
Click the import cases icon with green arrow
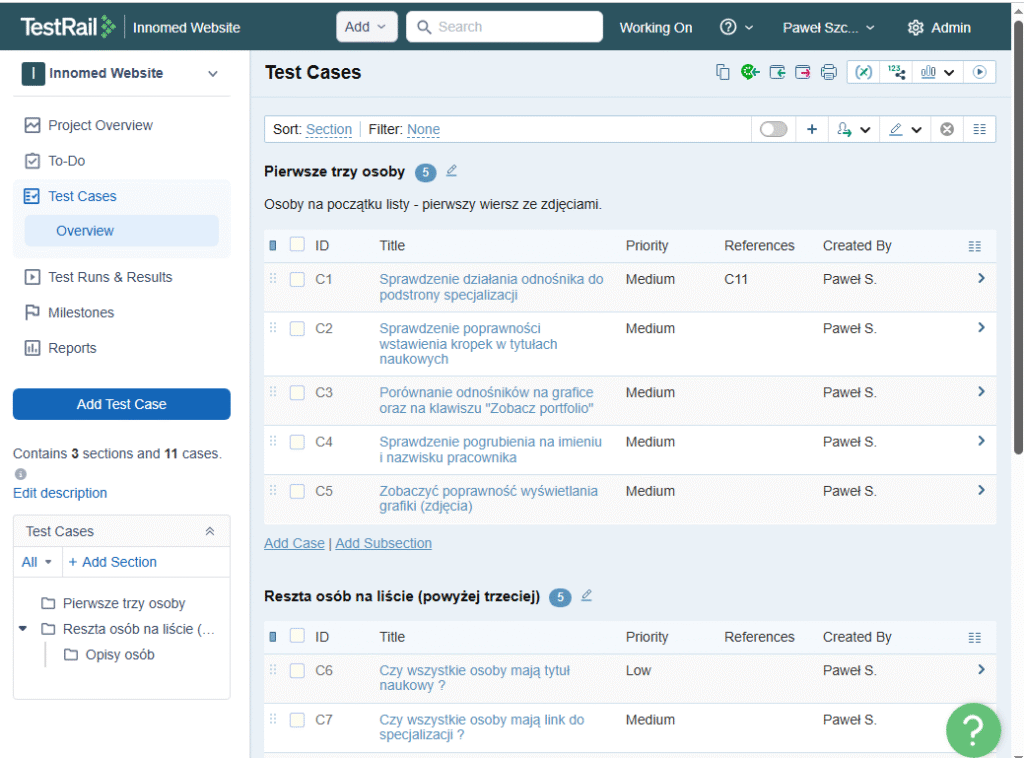pos(777,72)
